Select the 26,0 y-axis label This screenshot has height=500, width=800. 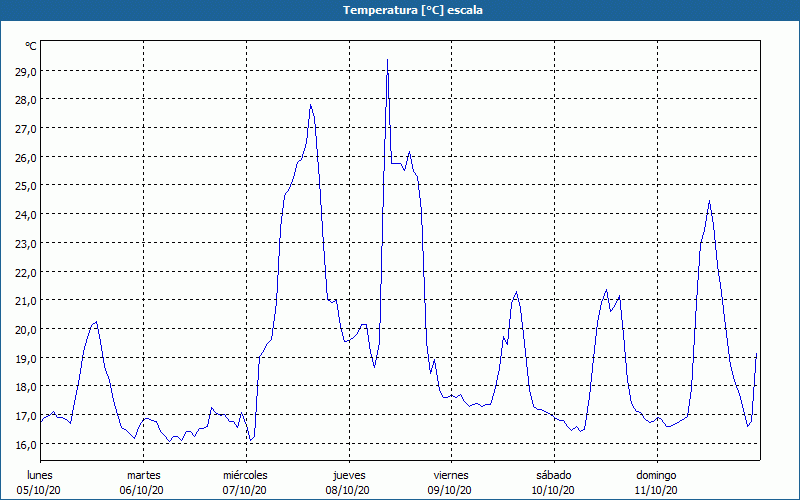[x=26, y=158]
